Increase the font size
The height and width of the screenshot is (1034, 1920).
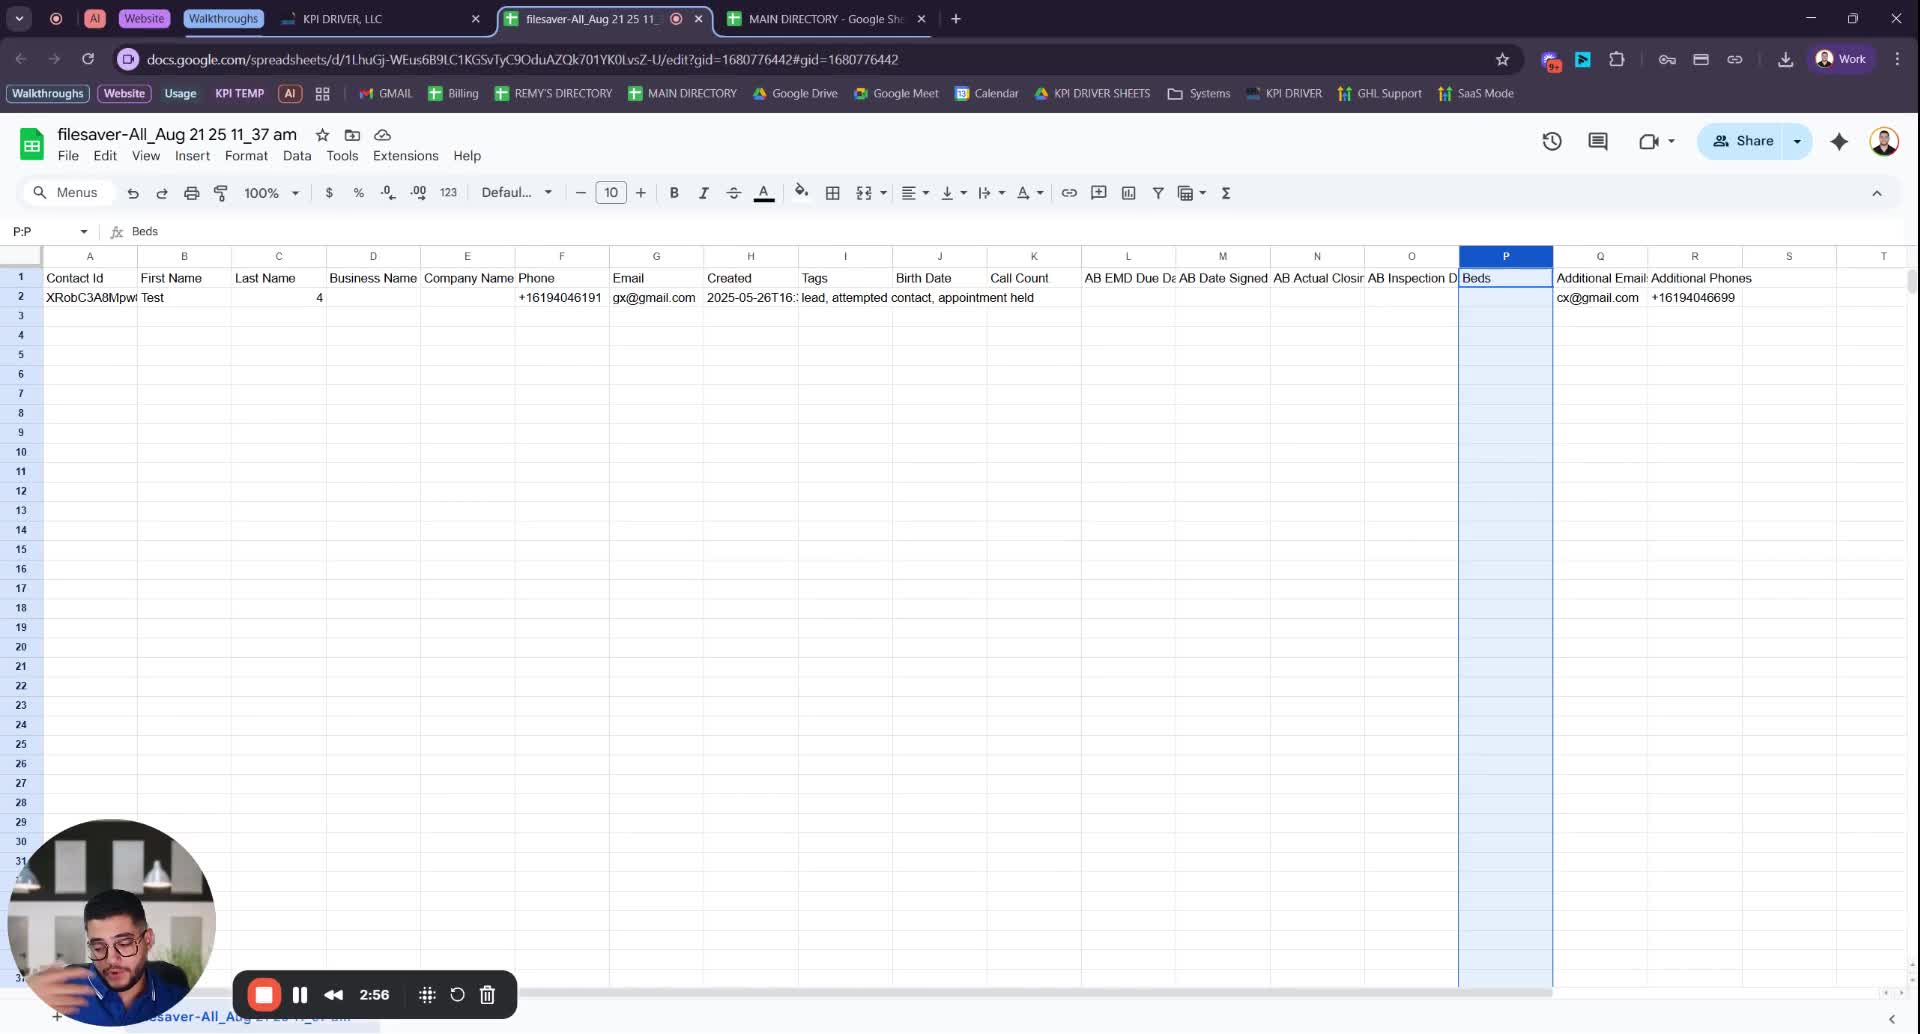click(641, 193)
